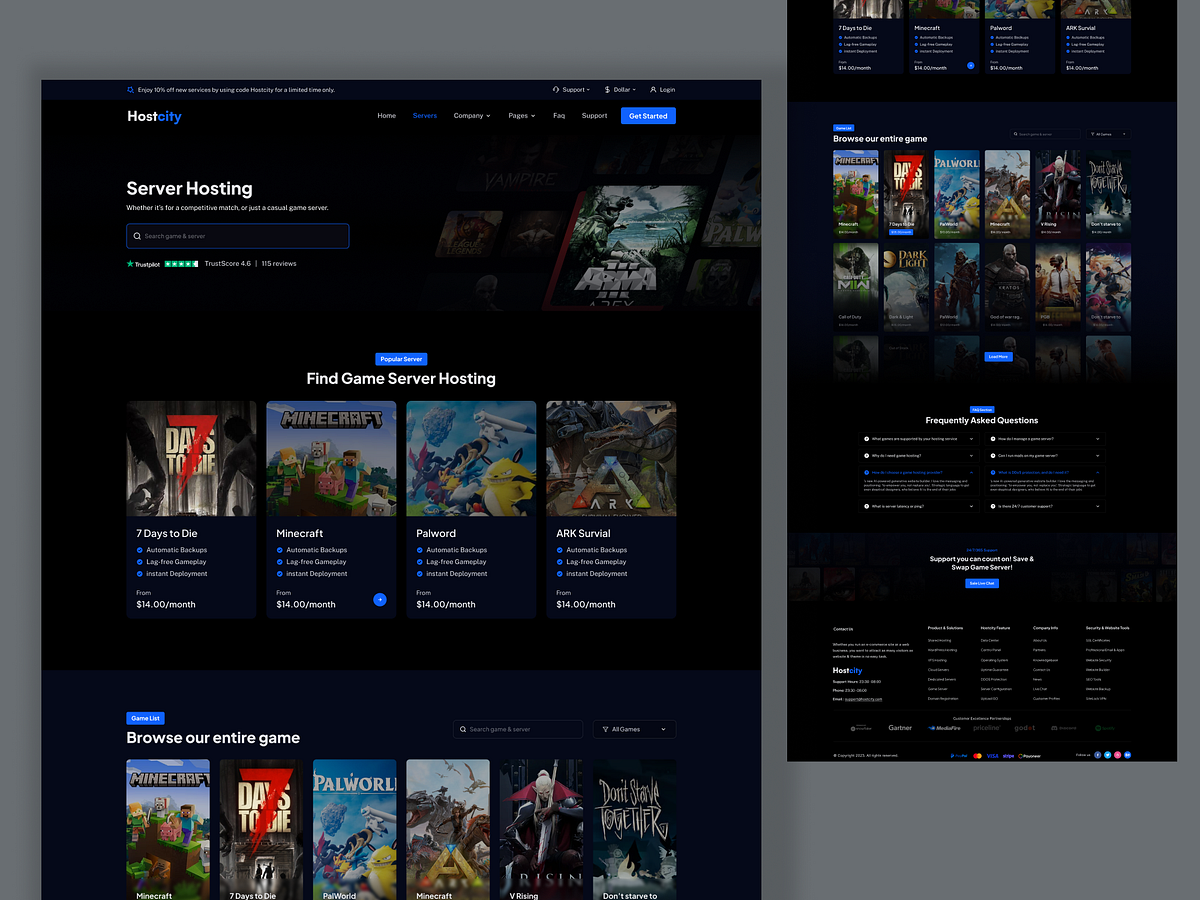
Task: Select Home in the navigation menu
Action: (x=386, y=115)
